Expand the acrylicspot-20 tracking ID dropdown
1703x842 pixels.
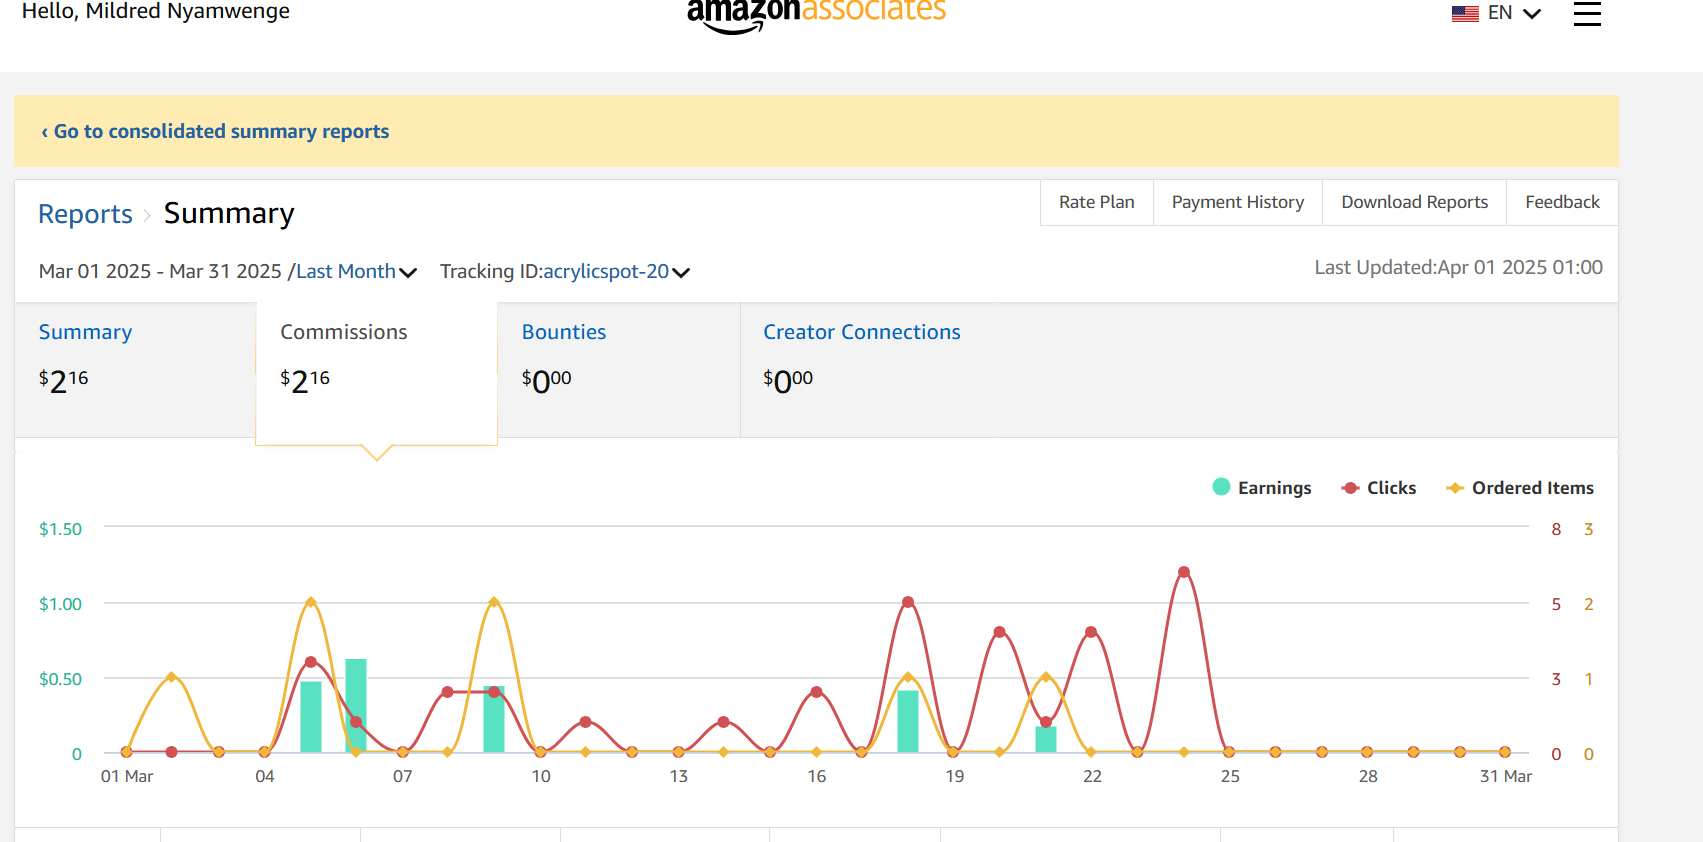pos(616,271)
